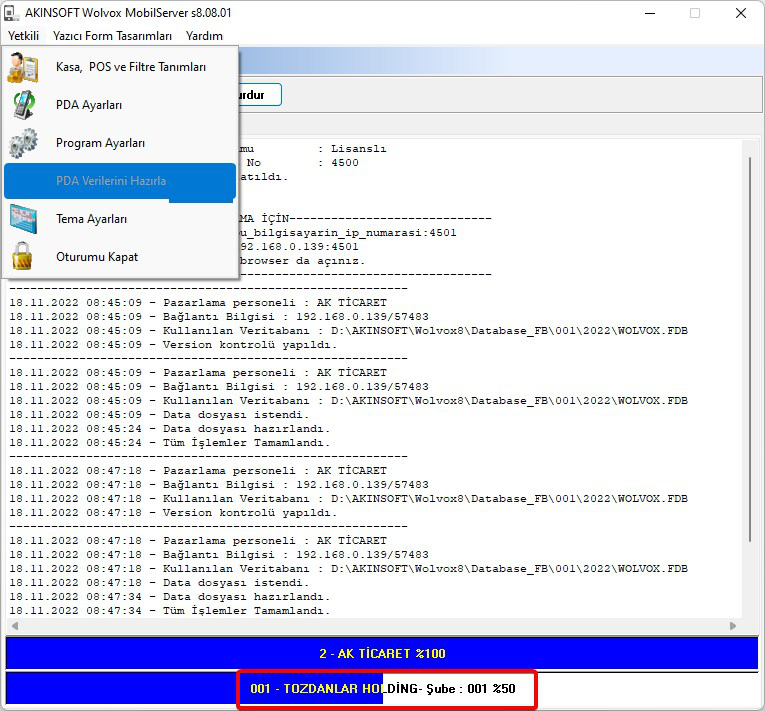Close the MobilServer window
The width and height of the screenshot is (765, 711).
click(x=741, y=13)
